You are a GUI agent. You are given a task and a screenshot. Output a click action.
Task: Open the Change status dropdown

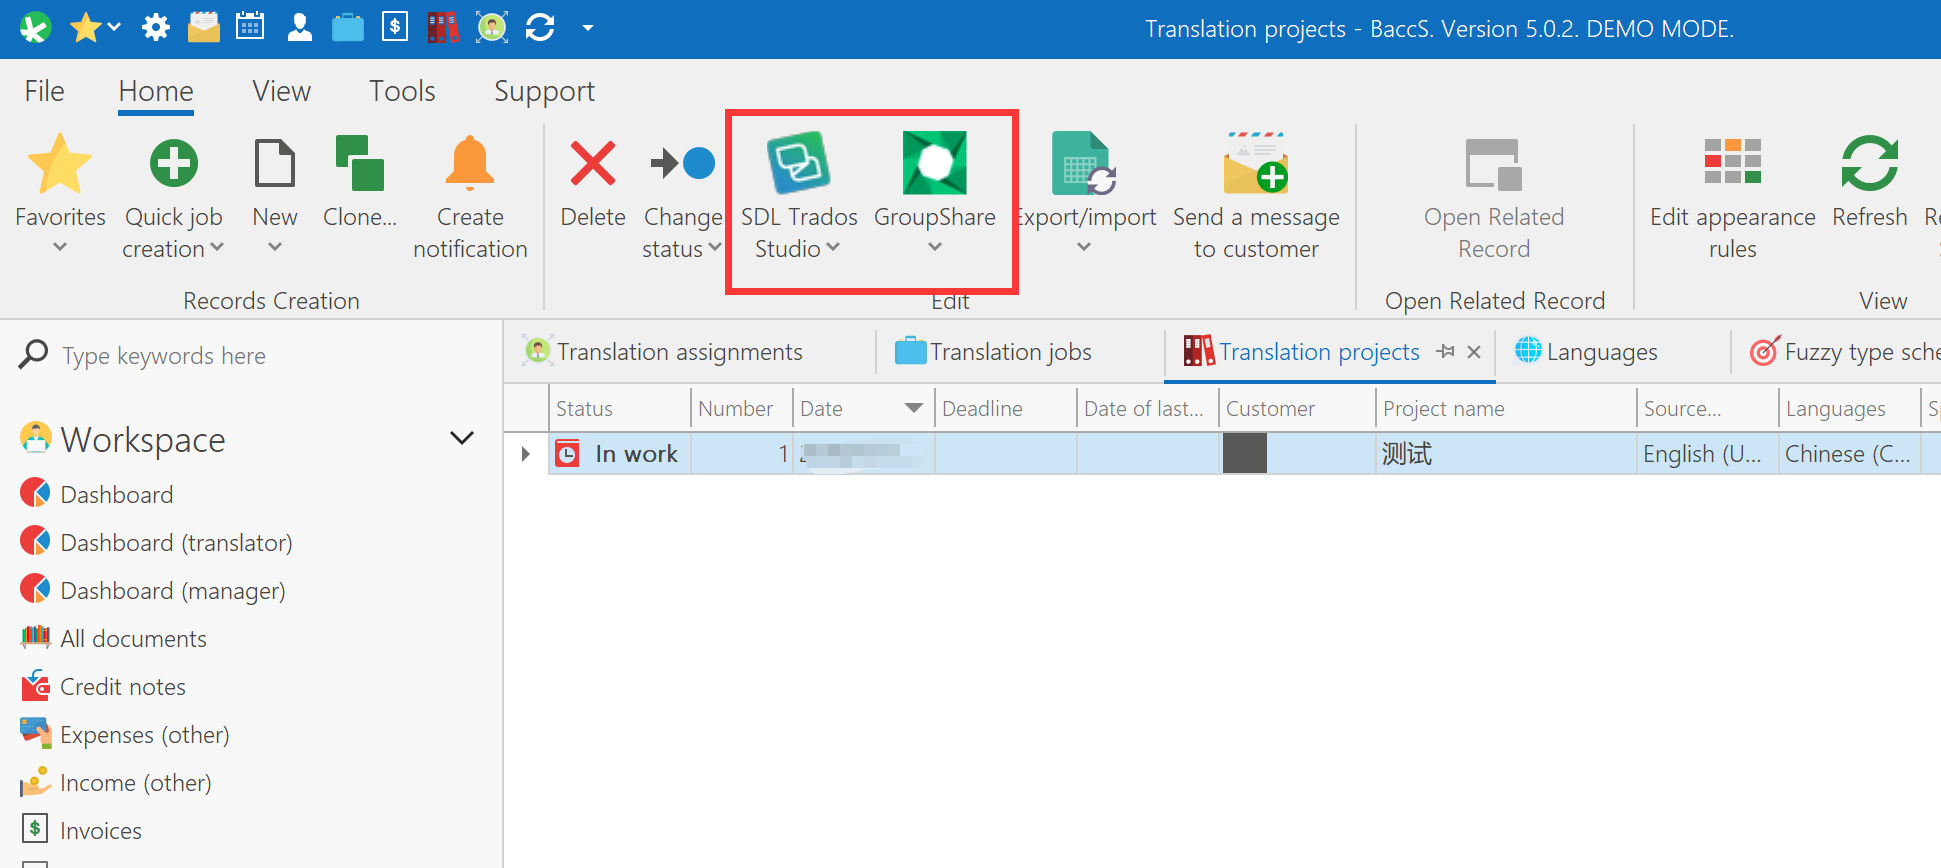[714, 249]
